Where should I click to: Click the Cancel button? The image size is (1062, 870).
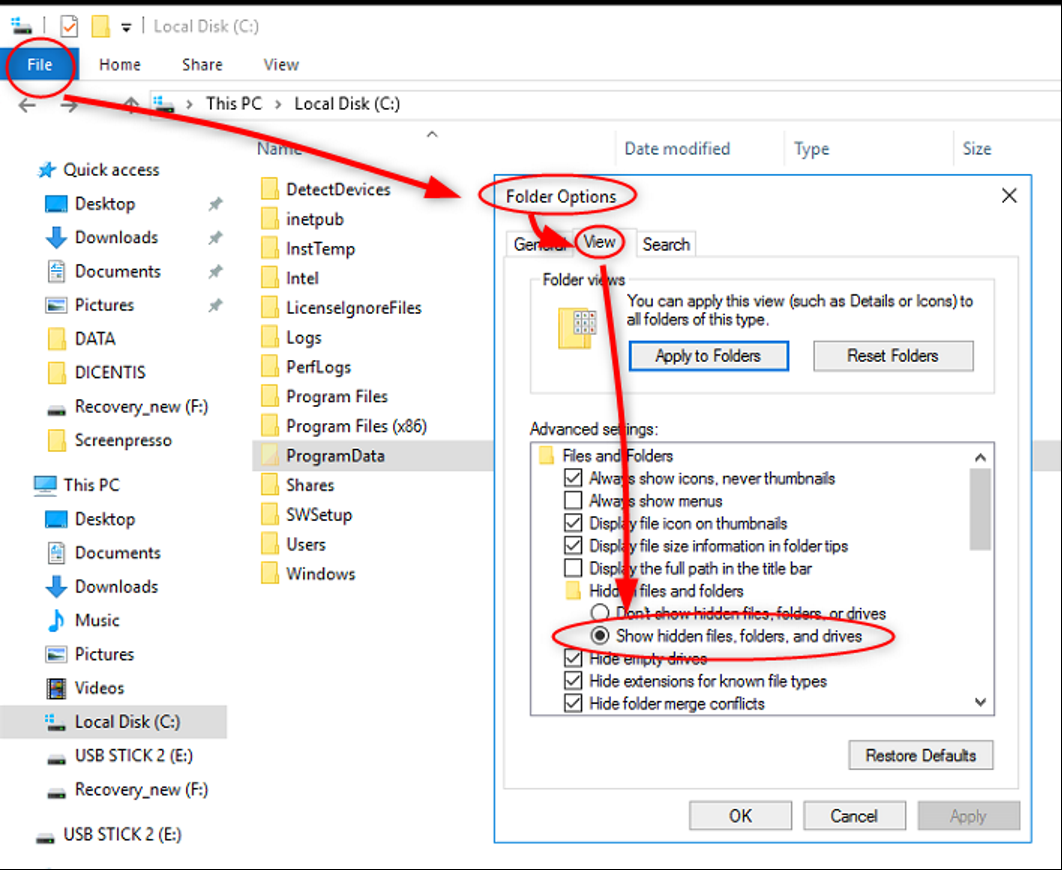pos(854,816)
